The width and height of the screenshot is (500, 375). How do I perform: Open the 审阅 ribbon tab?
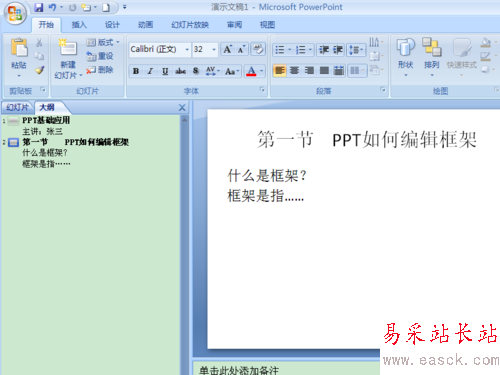[x=234, y=25]
